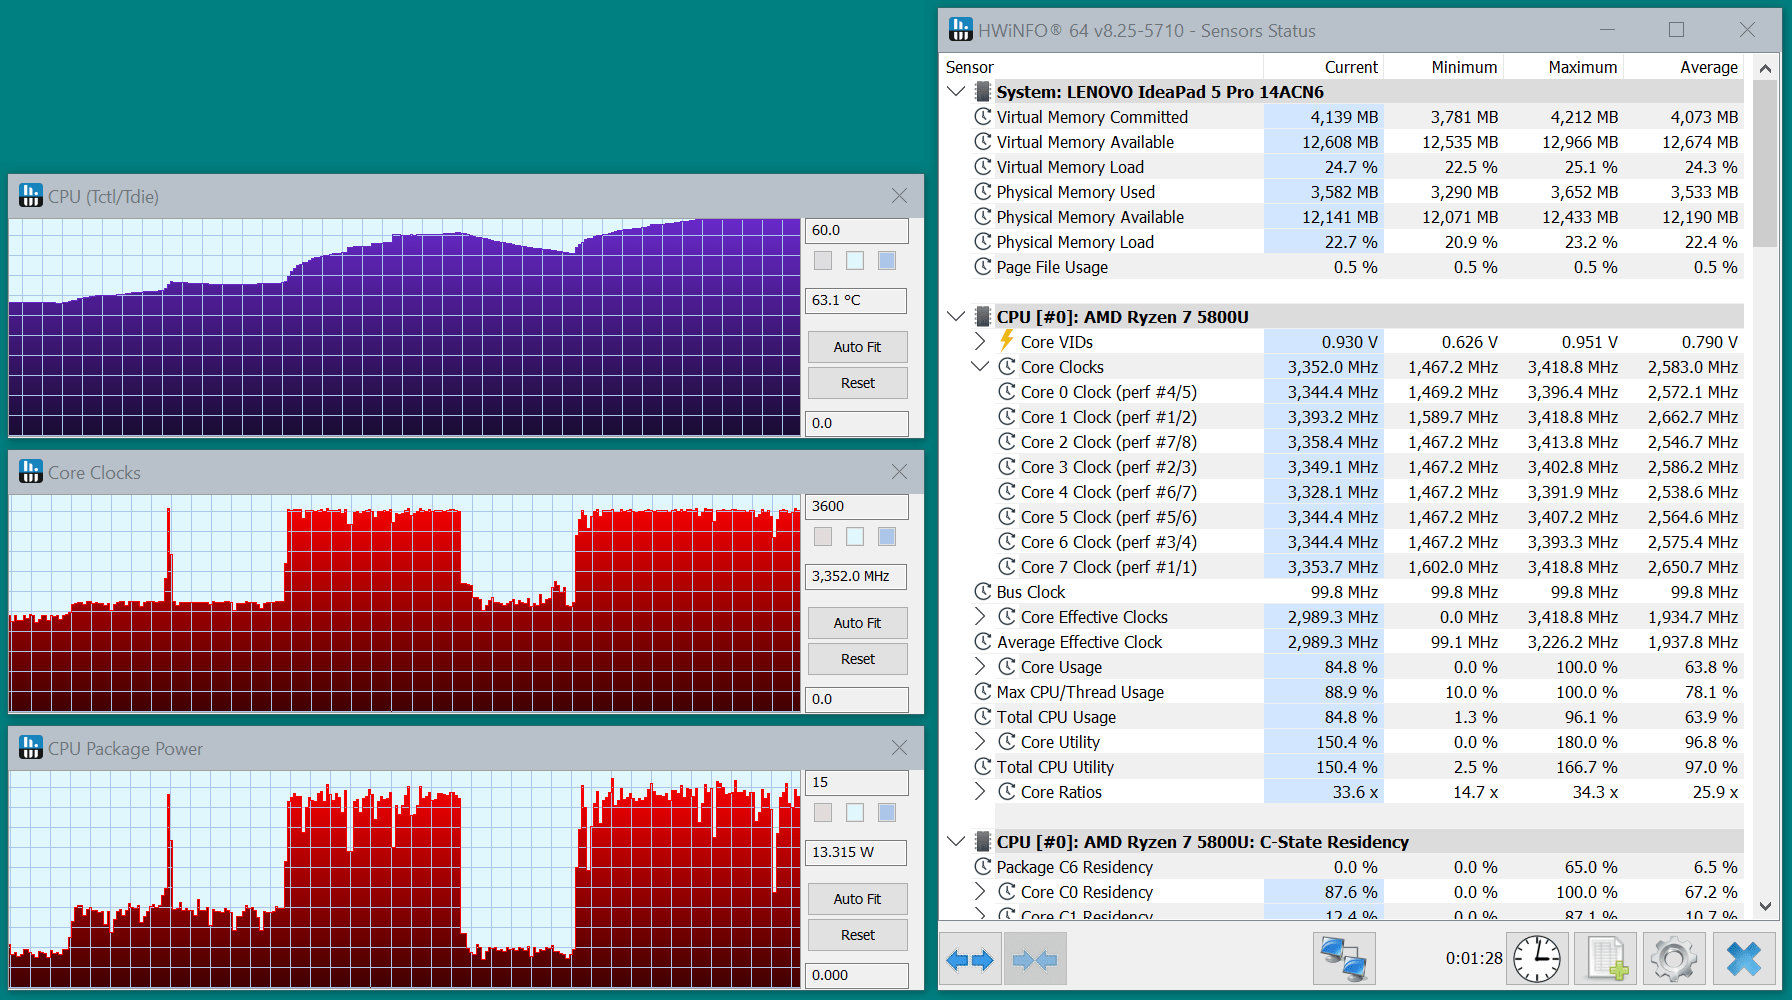This screenshot has height=1000, width=1792.
Task: Click the 15 maximum field in CPU Package Power graph
Action: [857, 782]
